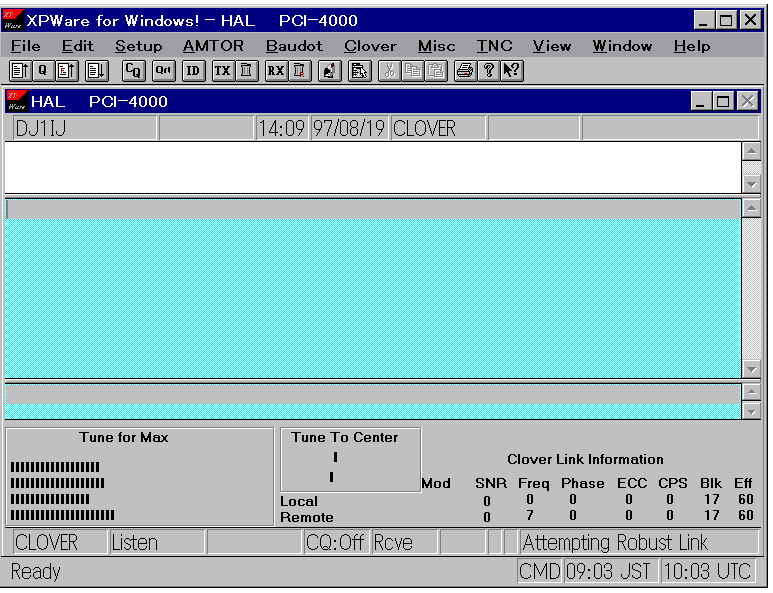
Task: Open the AMTOR menu
Action: pos(213,46)
